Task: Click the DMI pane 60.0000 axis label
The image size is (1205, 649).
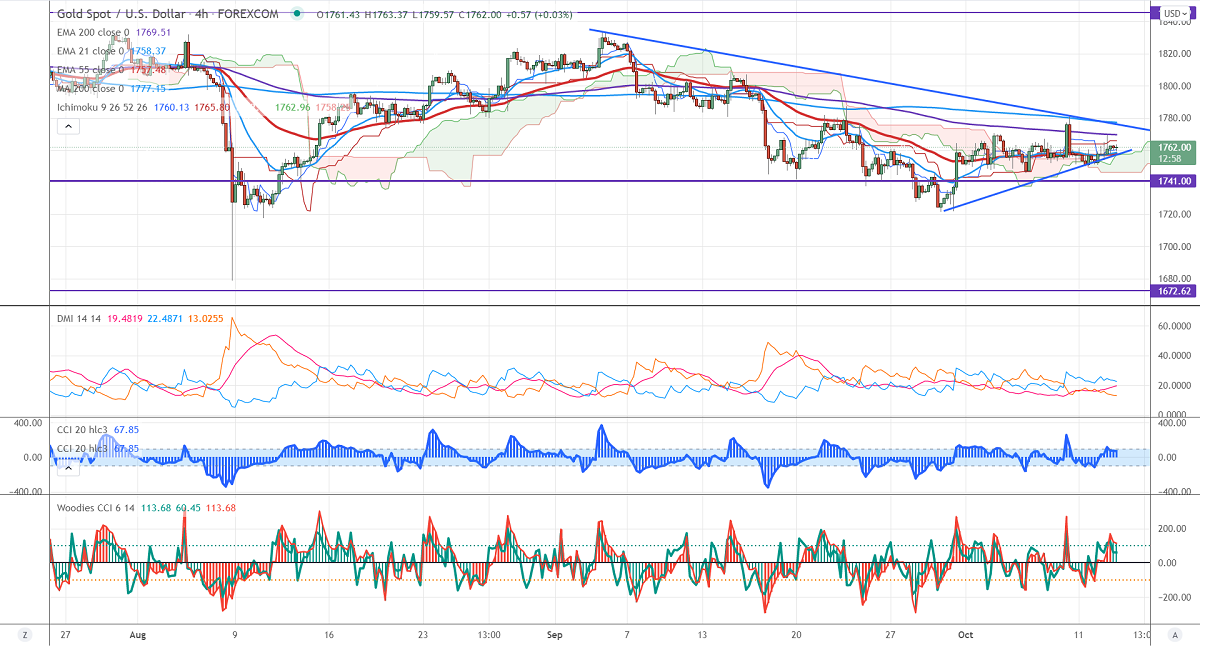Action: [x=1175, y=326]
